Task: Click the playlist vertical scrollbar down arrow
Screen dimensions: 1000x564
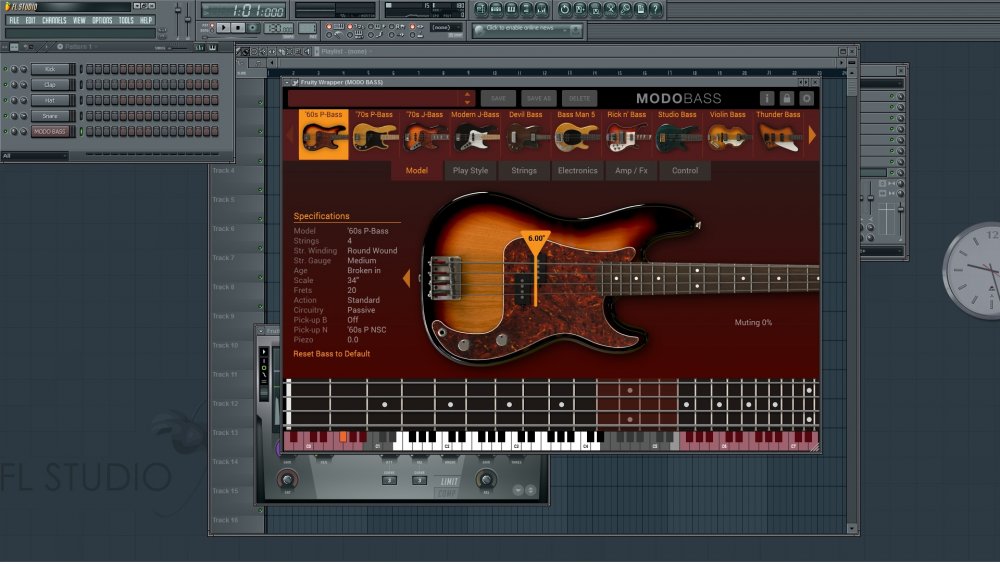Action: (851, 528)
